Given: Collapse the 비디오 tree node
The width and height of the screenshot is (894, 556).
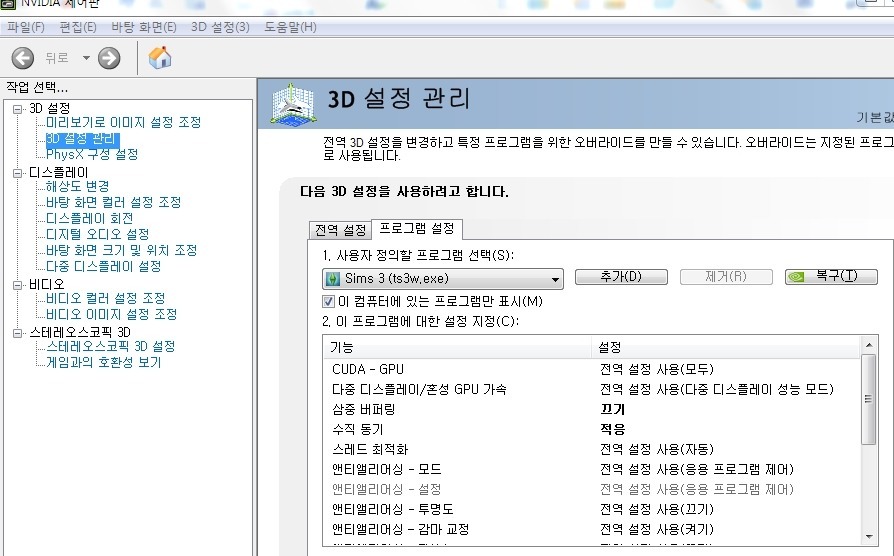Looking at the screenshot, I should pos(18,285).
